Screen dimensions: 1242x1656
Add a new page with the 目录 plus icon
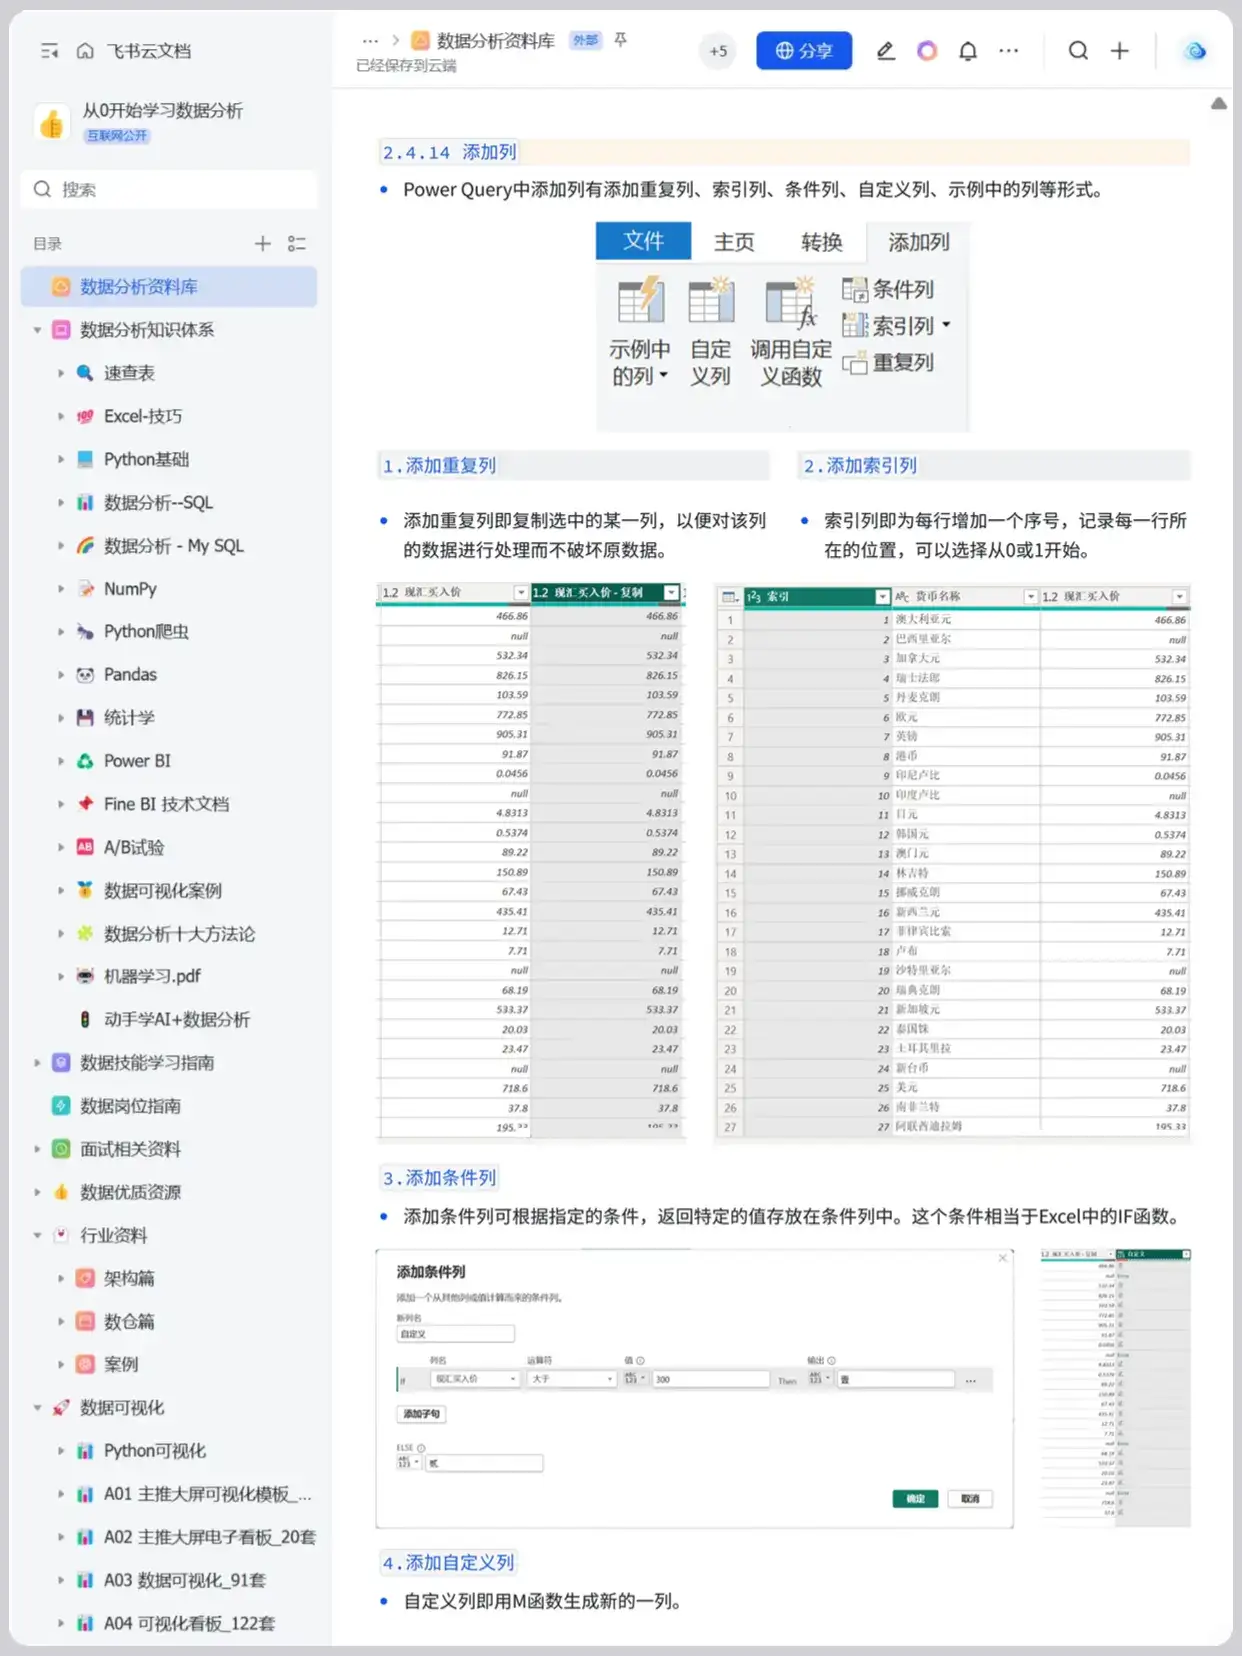coord(262,243)
